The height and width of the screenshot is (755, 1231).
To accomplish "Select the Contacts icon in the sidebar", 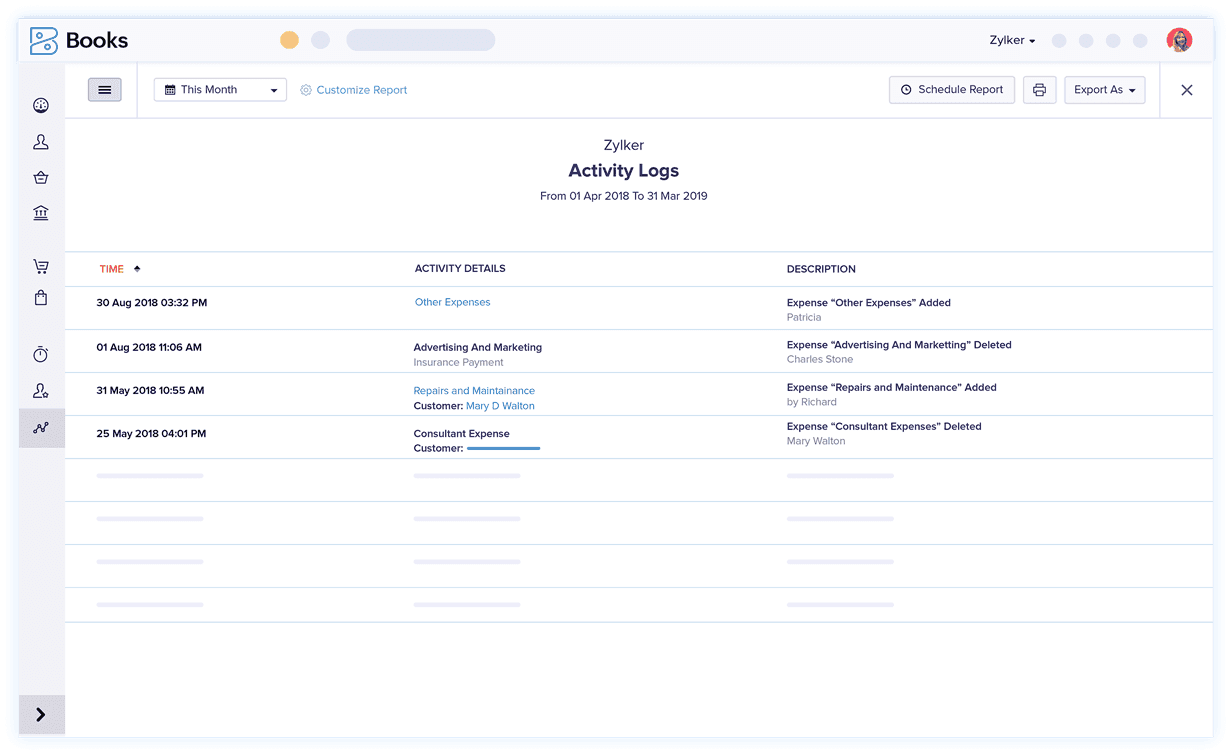I will coord(40,141).
